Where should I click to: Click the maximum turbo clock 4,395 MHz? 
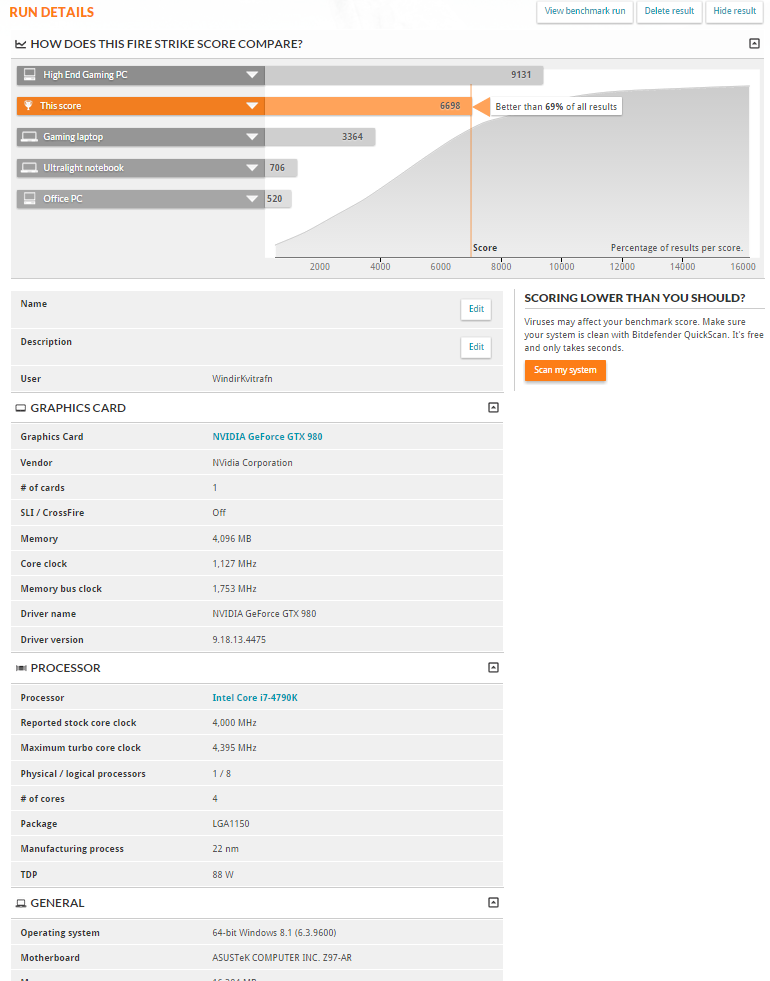tap(234, 748)
